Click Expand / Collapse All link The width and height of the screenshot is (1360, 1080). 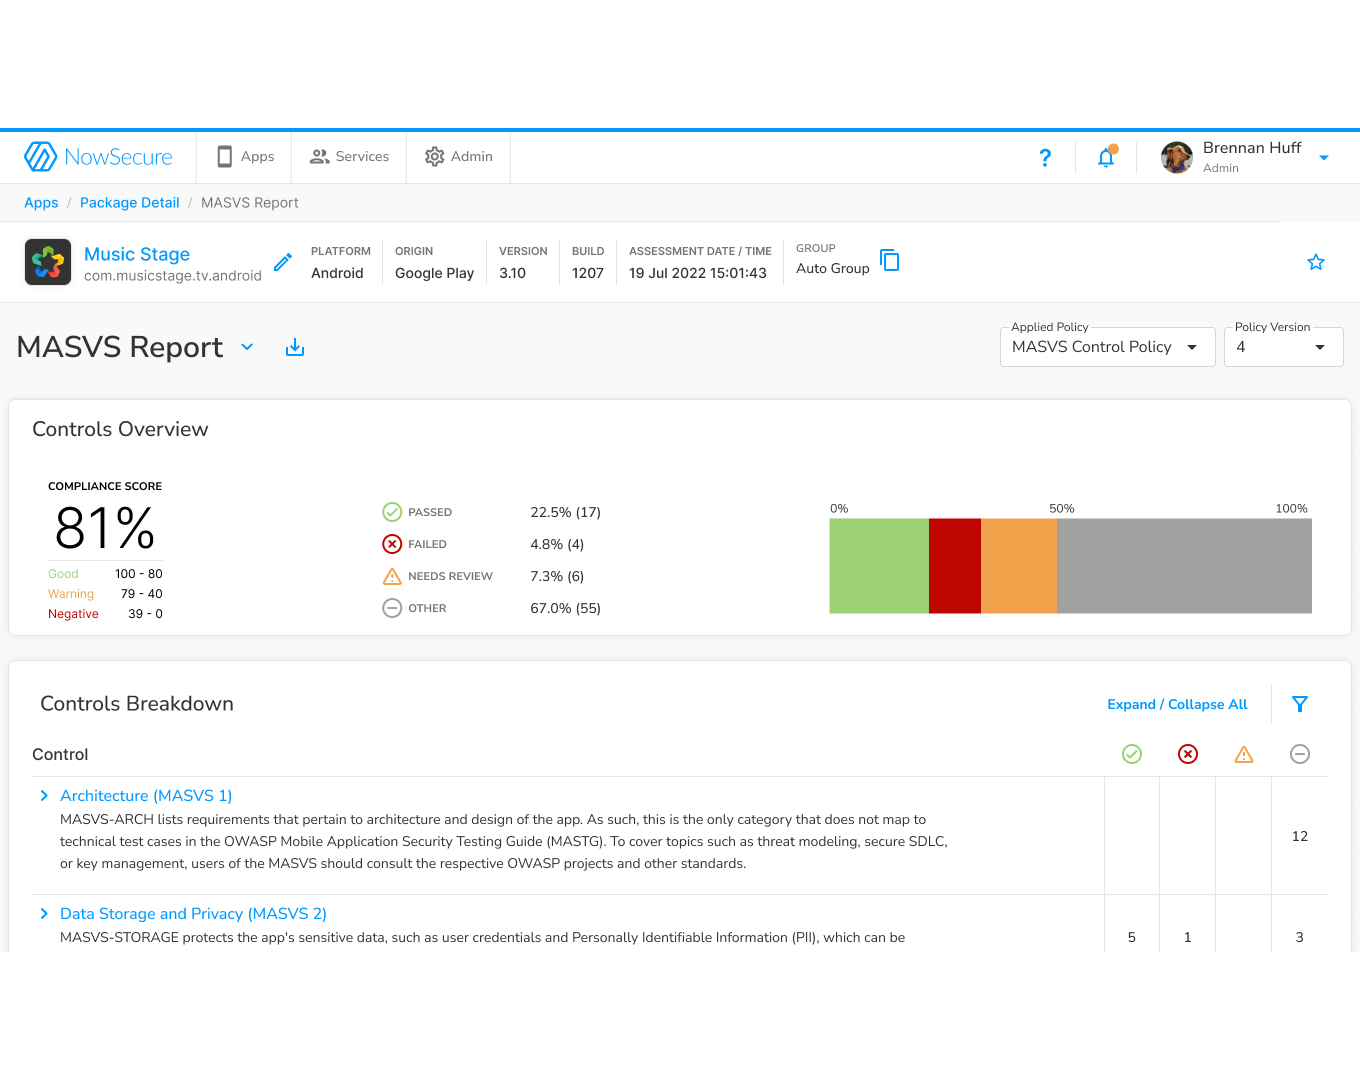1177,704
